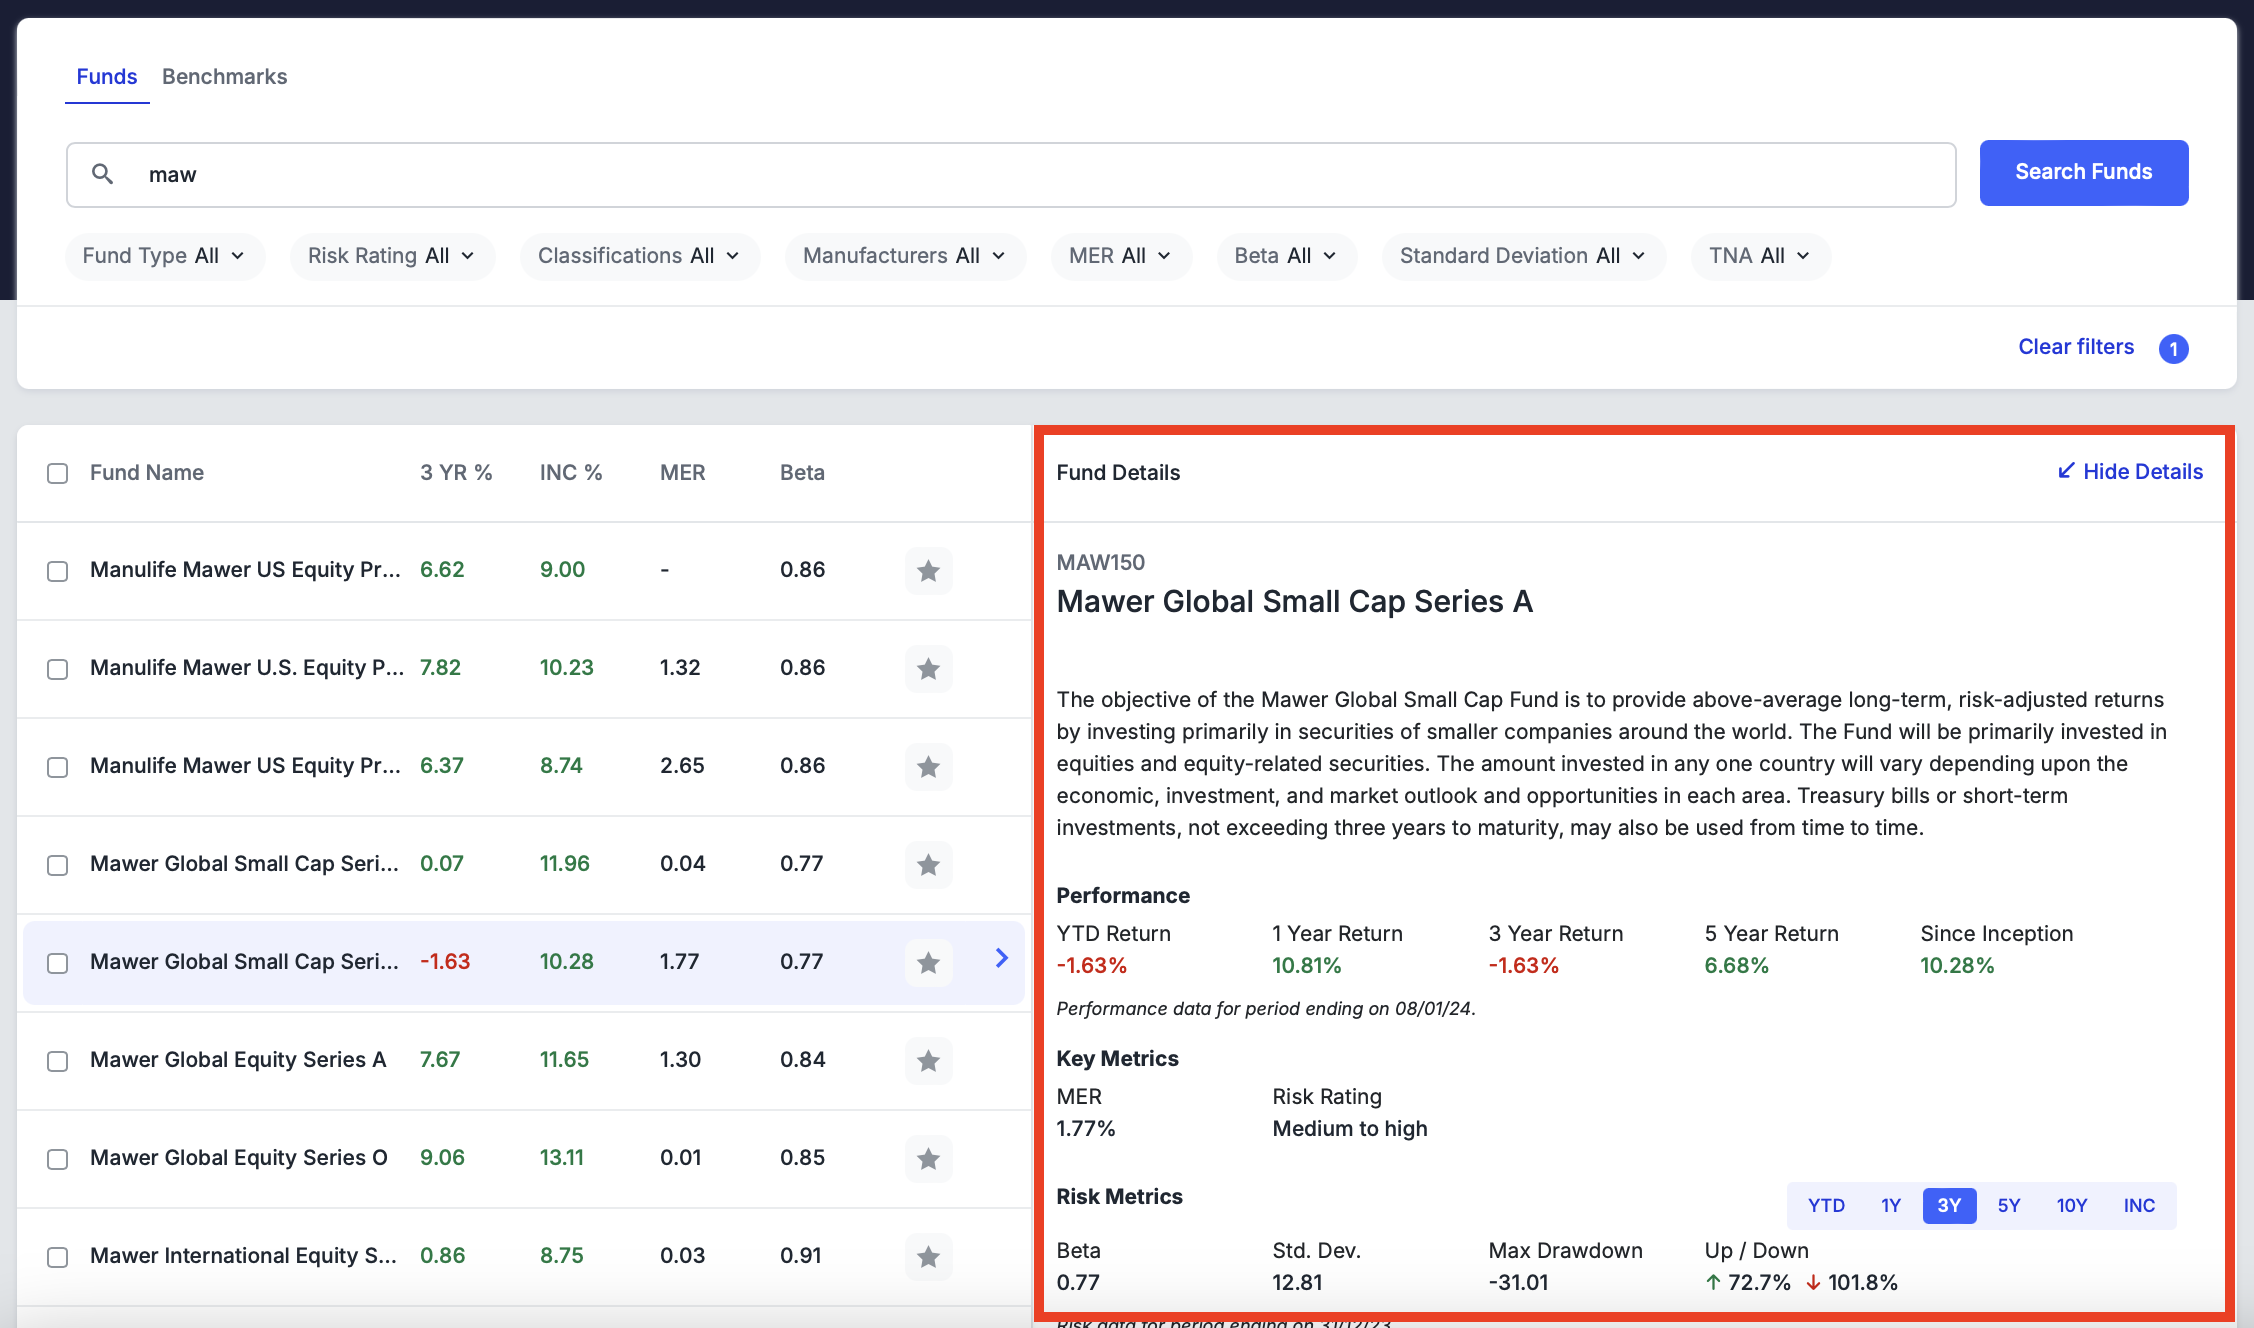The height and width of the screenshot is (1328, 2254).
Task: Click the Max Drawdown -31.01 value
Action: [x=1518, y=1283]
